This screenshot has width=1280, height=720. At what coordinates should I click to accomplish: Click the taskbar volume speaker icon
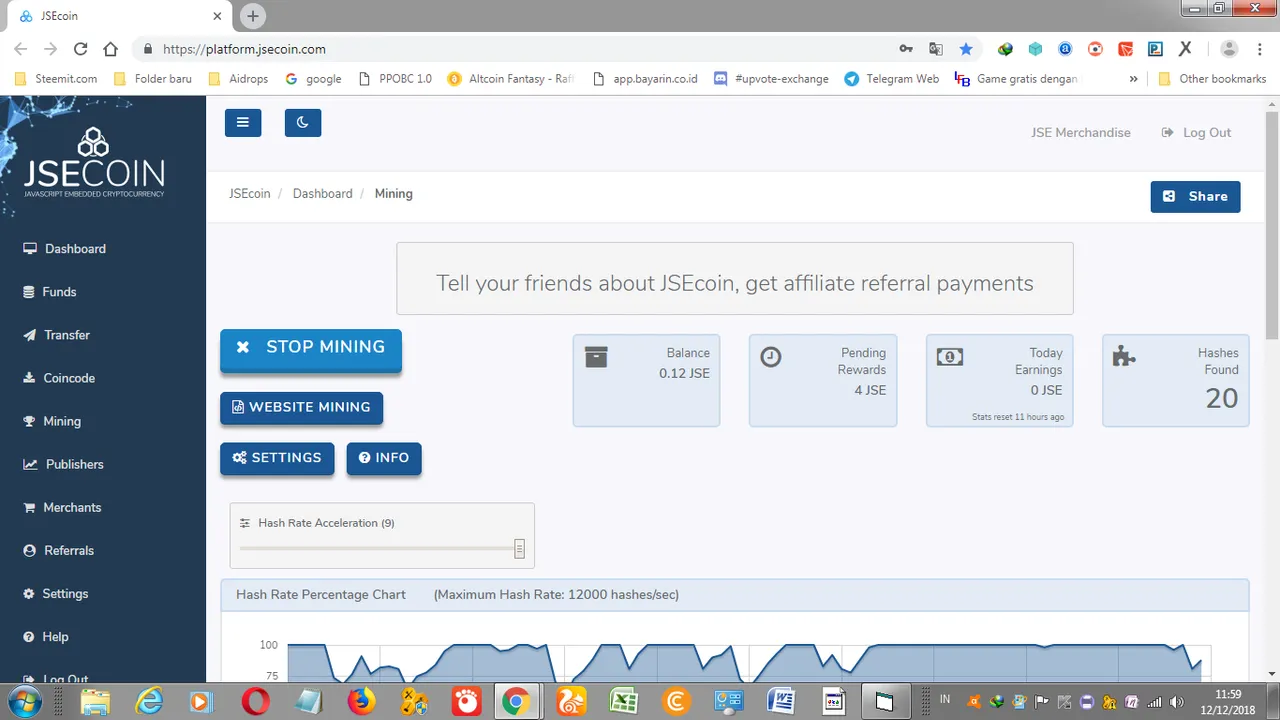tap(1176, 702)
